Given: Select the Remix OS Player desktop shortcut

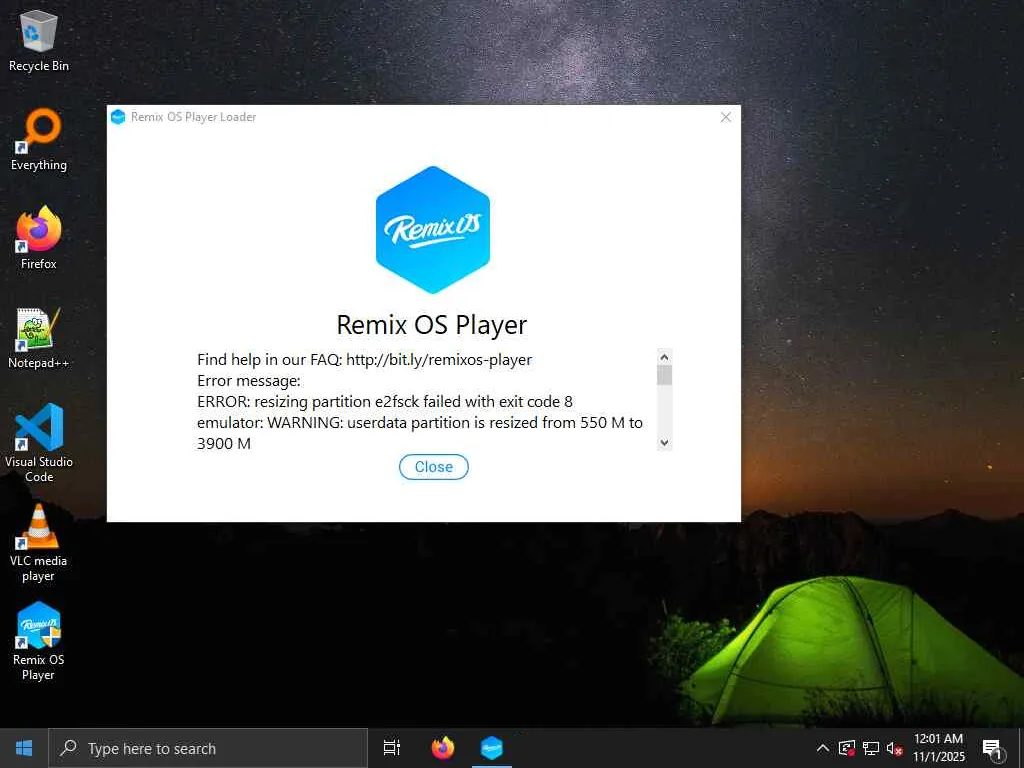Looking at the screenshot, I should tap(39, 641).
